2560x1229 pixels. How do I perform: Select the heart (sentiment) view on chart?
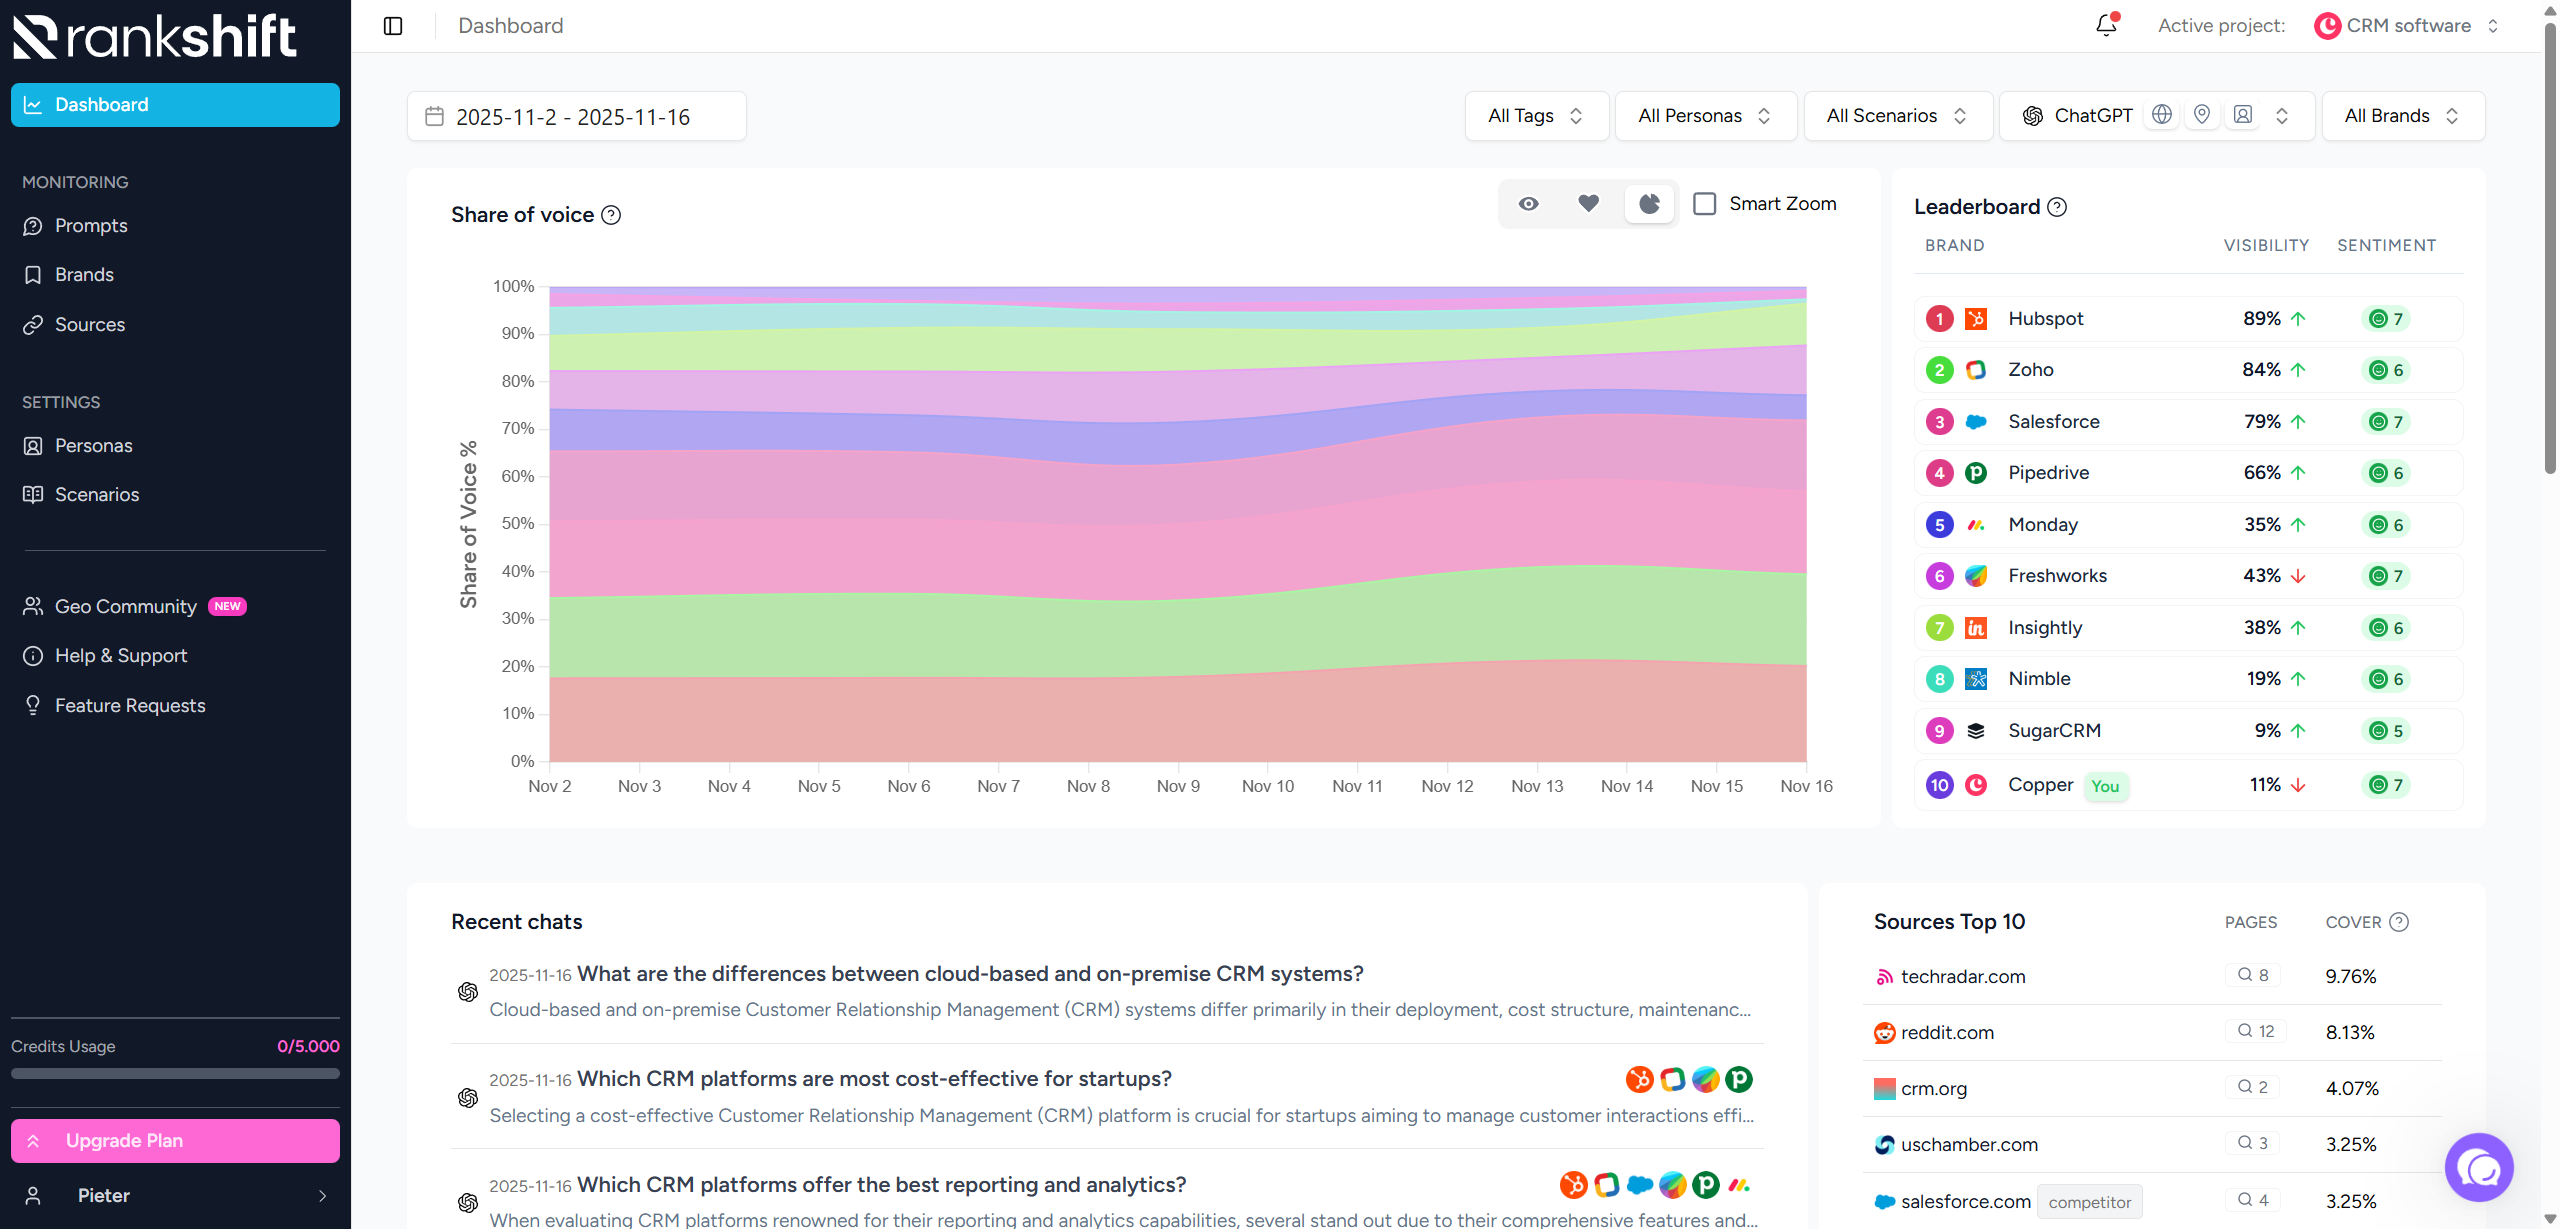(1588, 203)
